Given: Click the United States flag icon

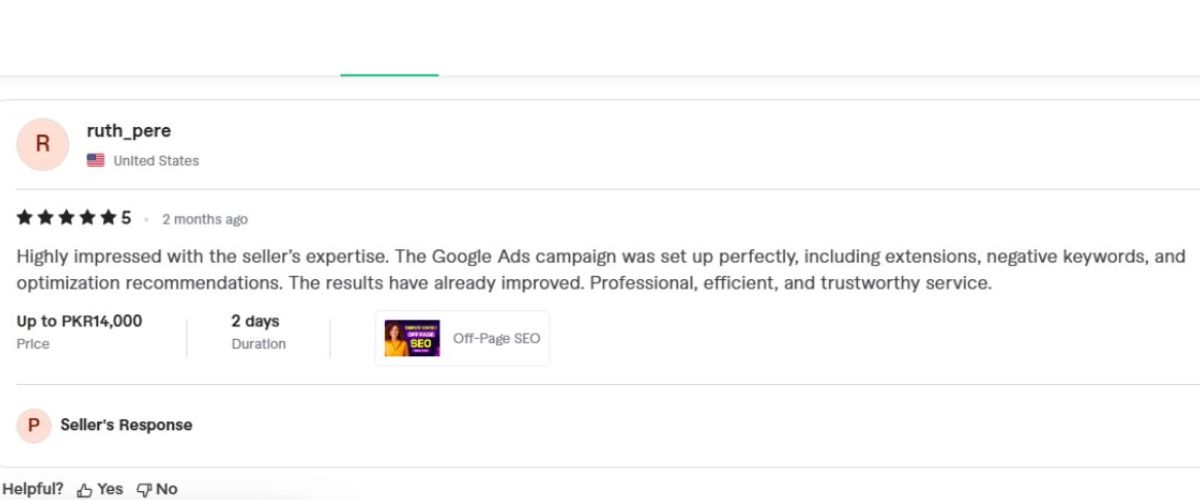Looking at the screenshot, I should click(x=96, y=160).
